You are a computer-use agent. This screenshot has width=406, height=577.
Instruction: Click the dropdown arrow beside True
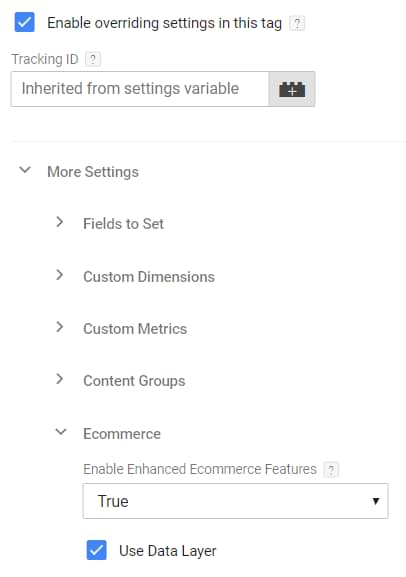pyautogui.click(x=376, y=501)
